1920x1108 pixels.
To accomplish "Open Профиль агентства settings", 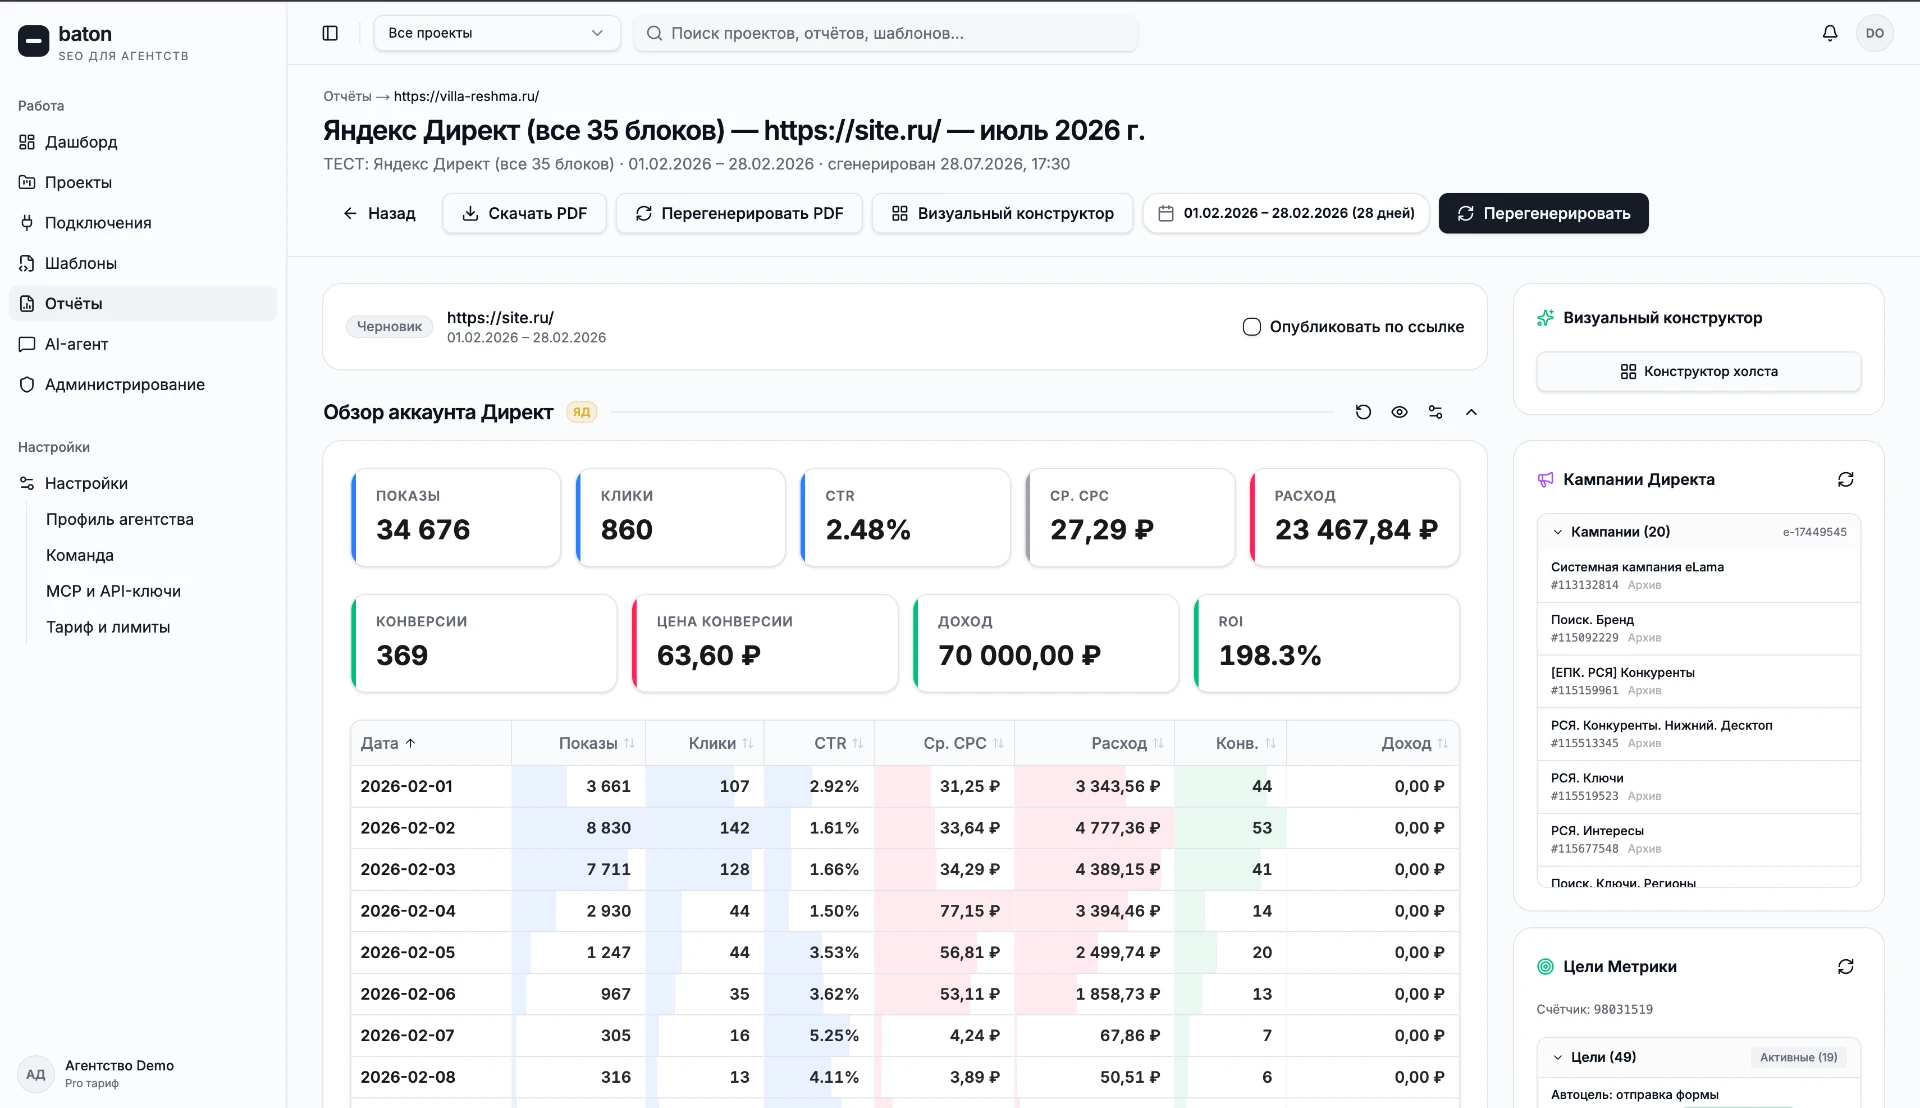I will point(120,519).
